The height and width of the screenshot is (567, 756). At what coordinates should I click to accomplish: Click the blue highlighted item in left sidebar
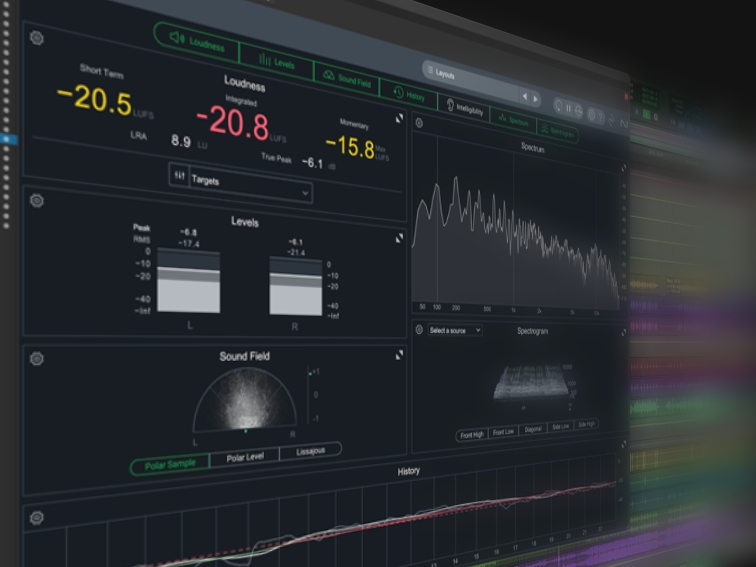click(x=9, y=139)
